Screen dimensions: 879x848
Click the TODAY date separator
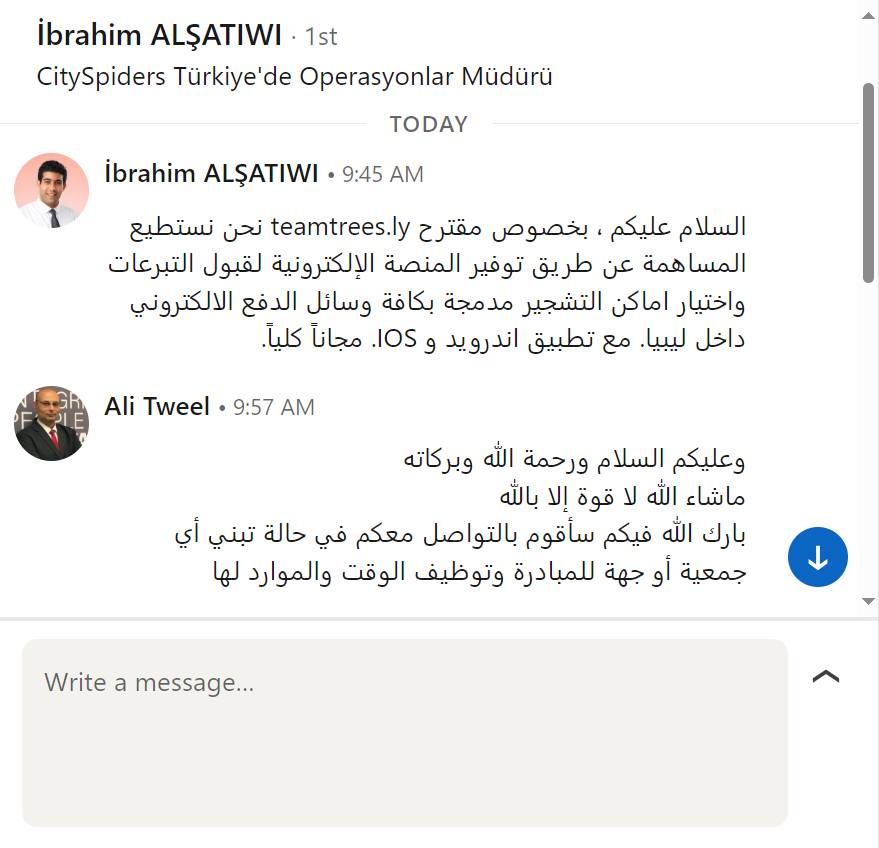429,124
